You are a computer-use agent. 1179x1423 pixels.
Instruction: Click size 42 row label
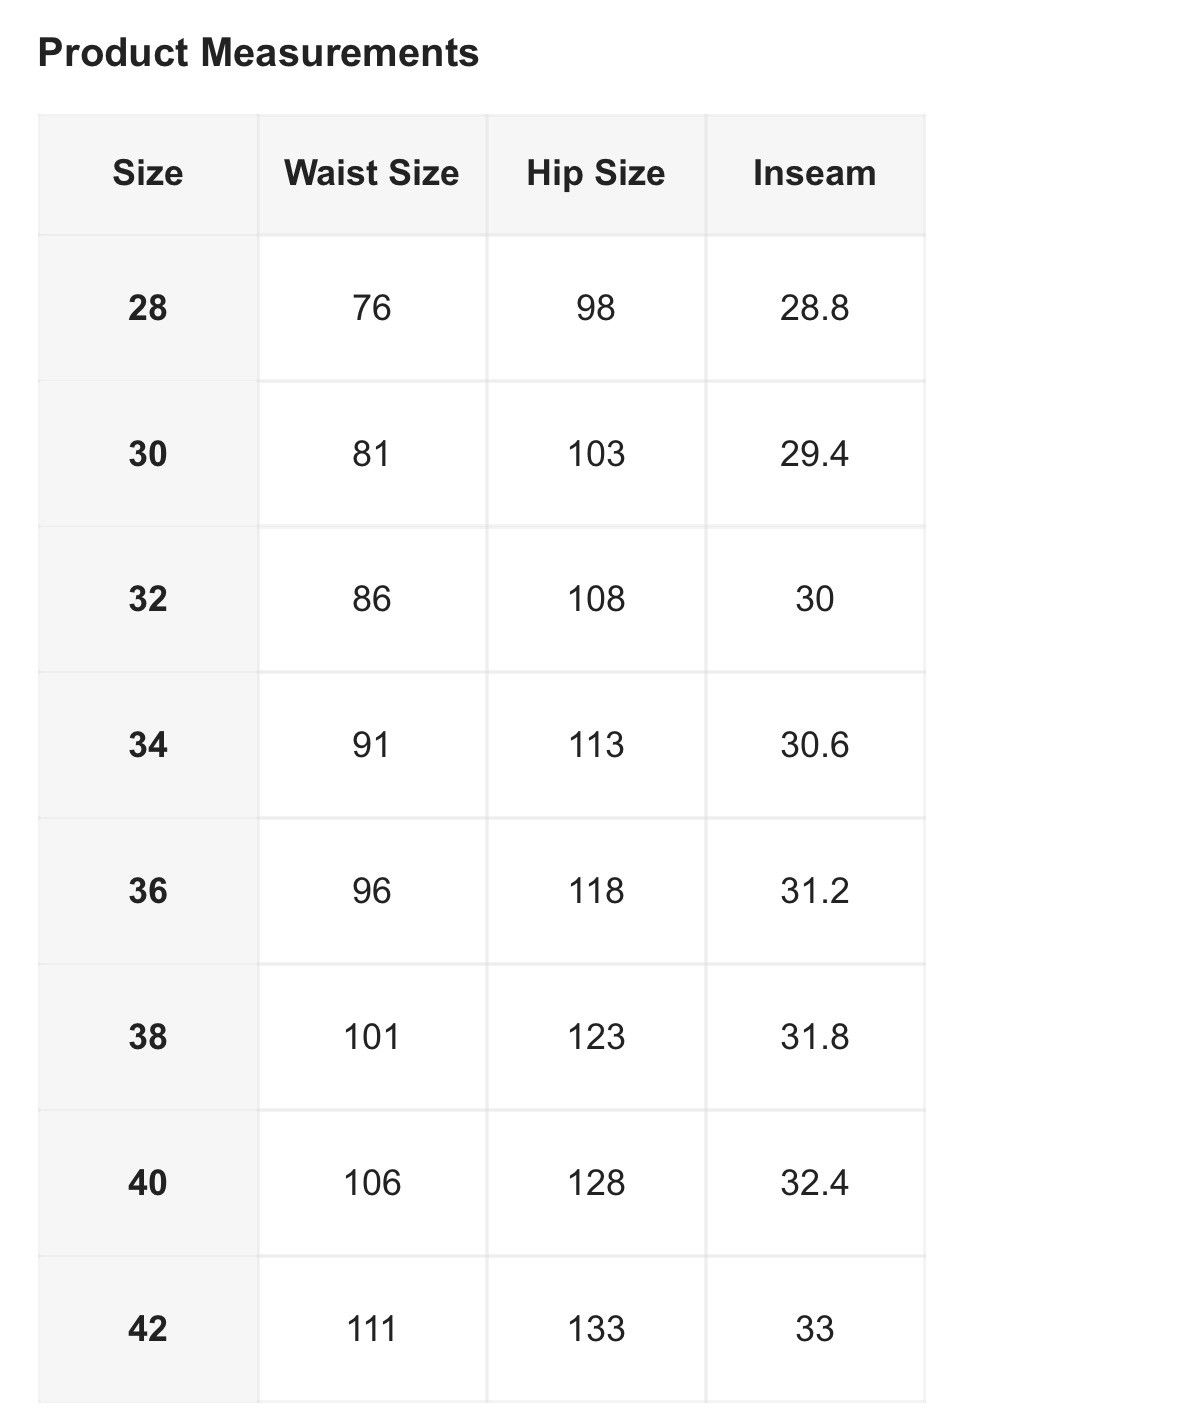click(148, 1329)
